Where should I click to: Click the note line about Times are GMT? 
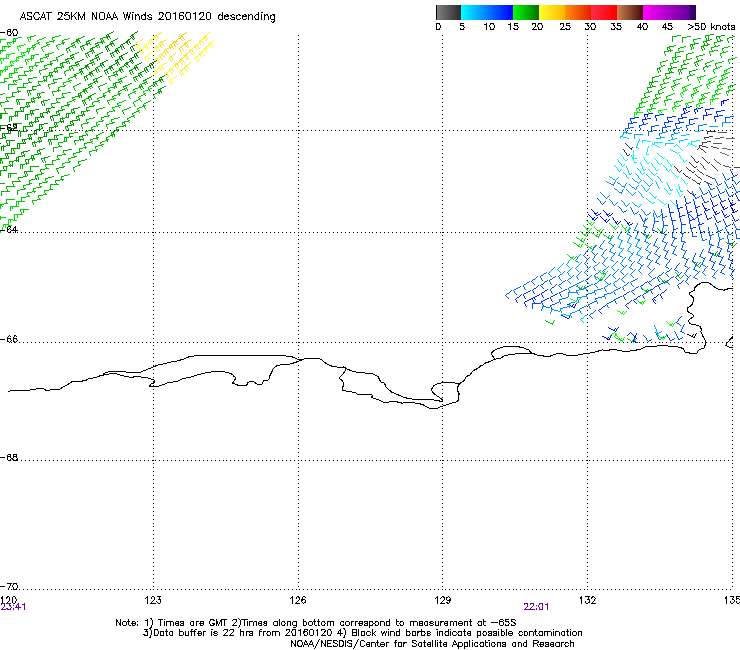[x=316, y=623]
